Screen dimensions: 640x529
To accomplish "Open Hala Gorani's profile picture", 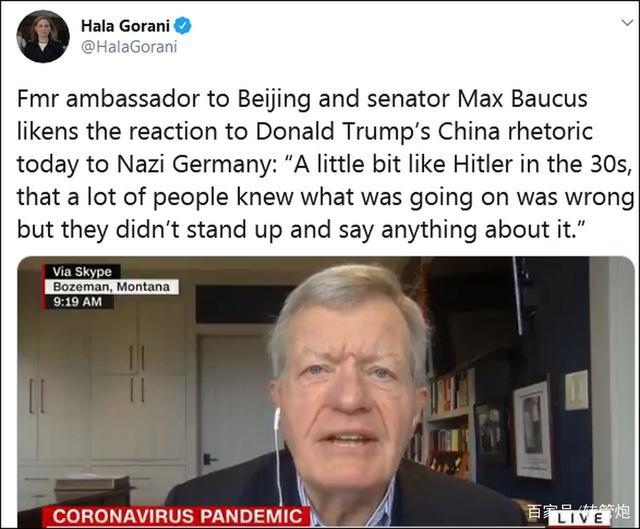I will pyautogui.click(x=43, y=36).
